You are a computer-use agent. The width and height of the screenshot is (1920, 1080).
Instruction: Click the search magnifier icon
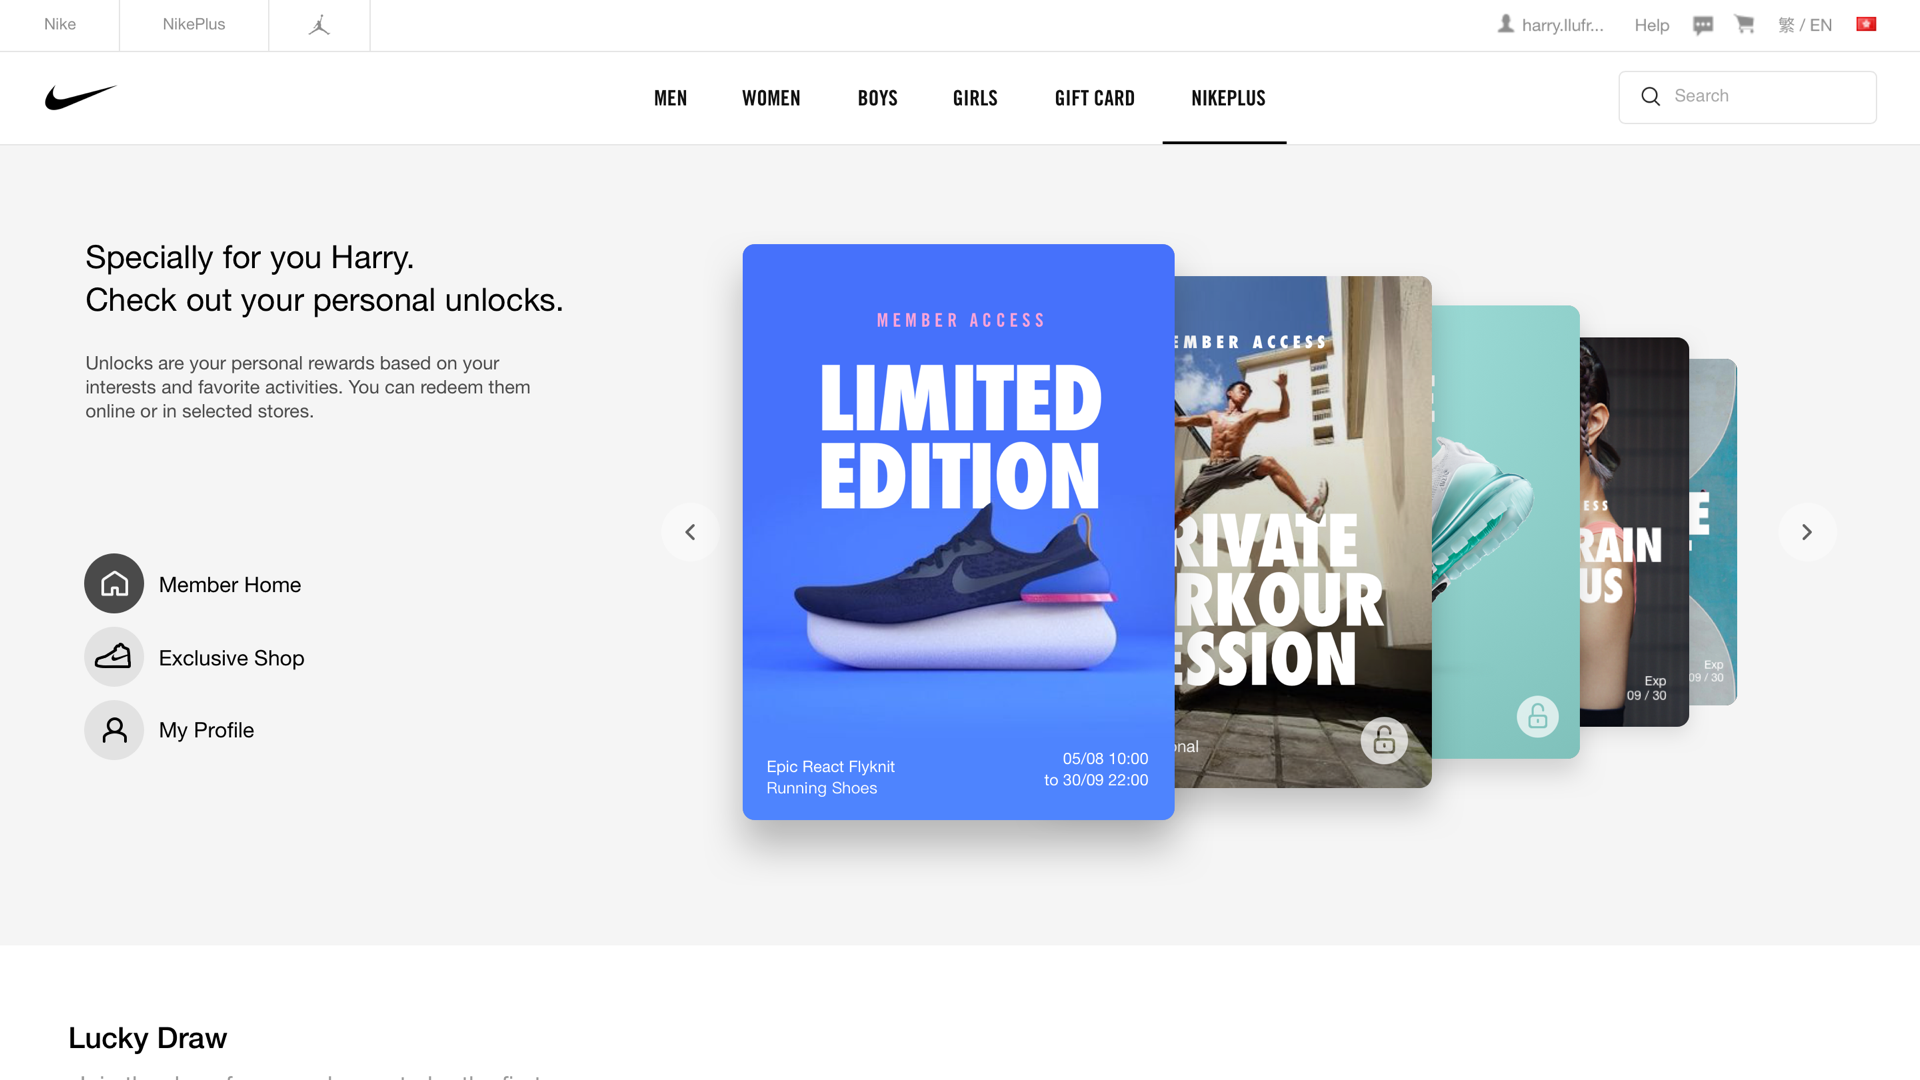pyautogui.click(x=1651, y=96)
